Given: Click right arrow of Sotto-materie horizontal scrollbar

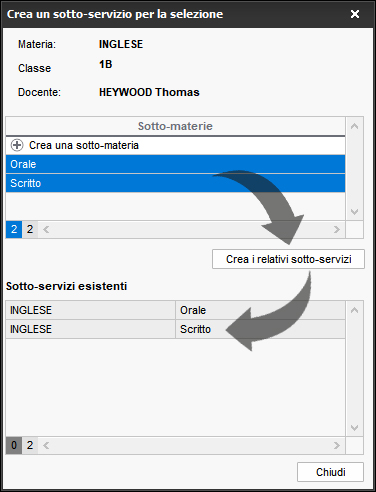Looking at the screenshot, I should 337,229.
